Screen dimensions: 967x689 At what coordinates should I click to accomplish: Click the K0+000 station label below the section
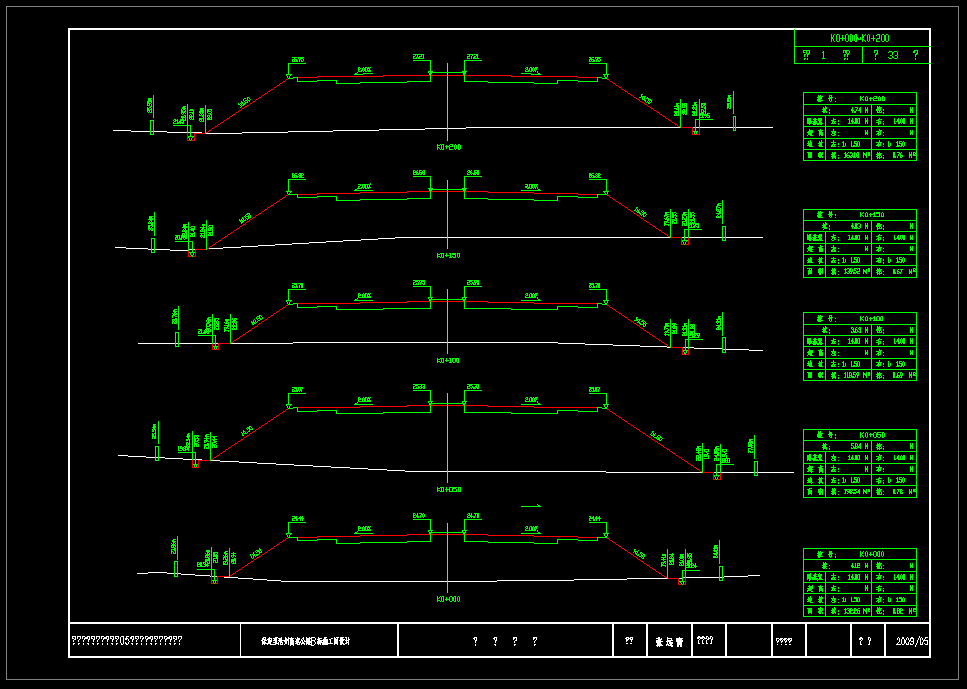click(x=448, y=599)
